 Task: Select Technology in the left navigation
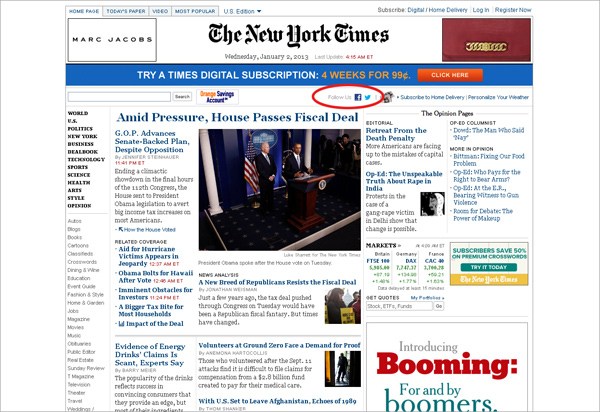click(x=86, y=160)
